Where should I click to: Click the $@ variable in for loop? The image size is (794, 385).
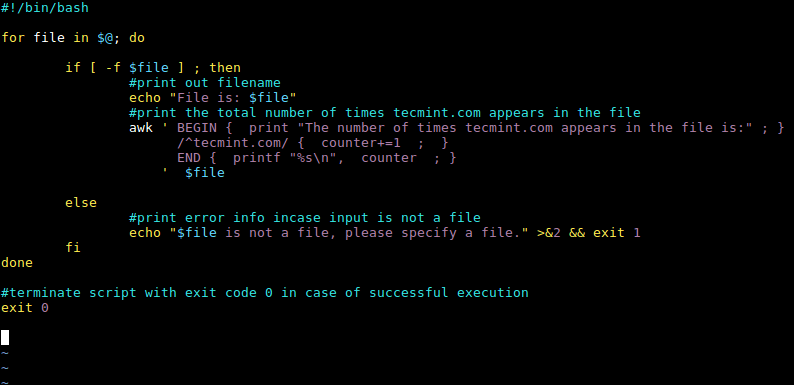105,37
